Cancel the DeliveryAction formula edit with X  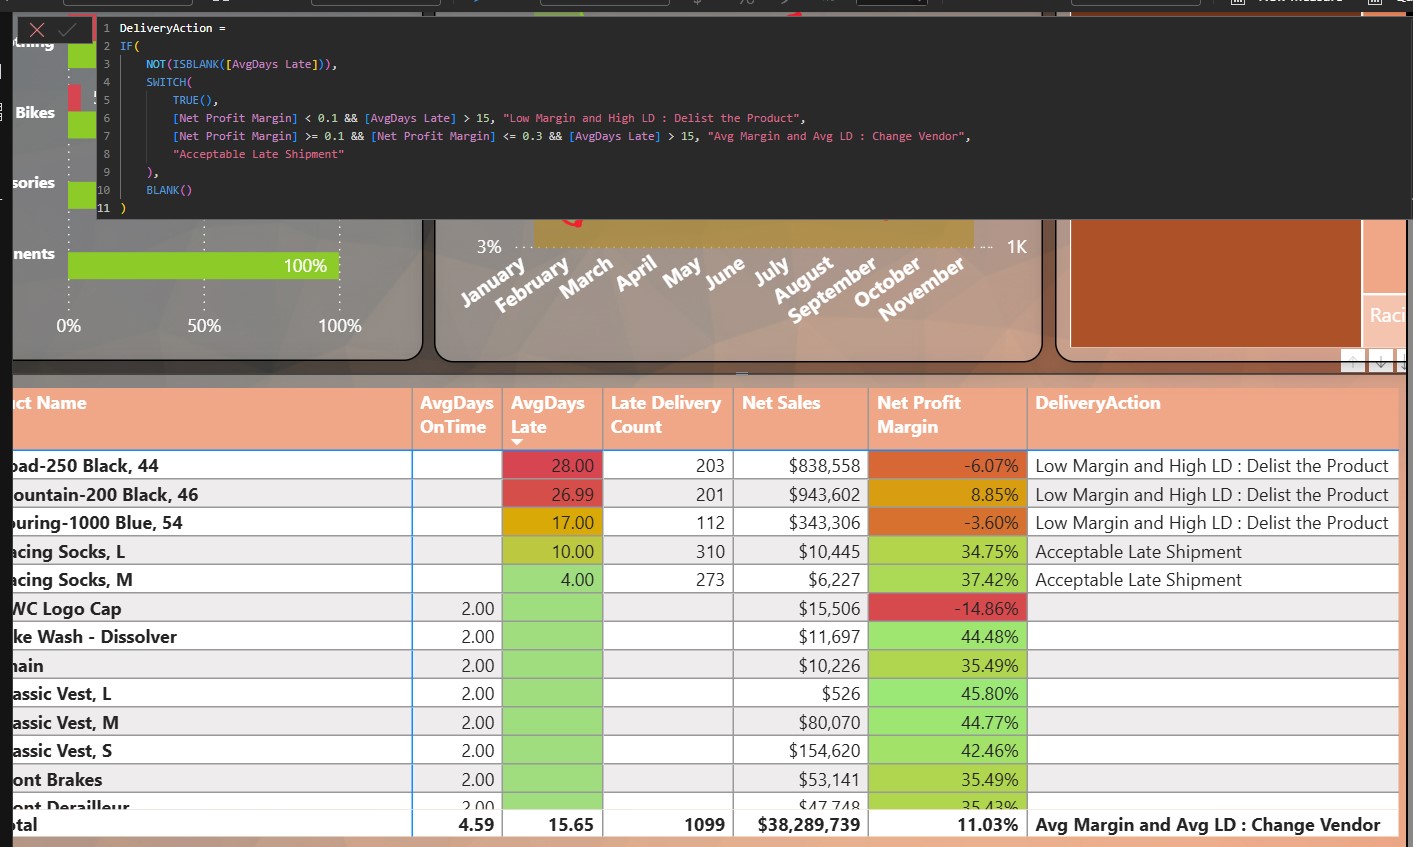[x=37, y=30]
